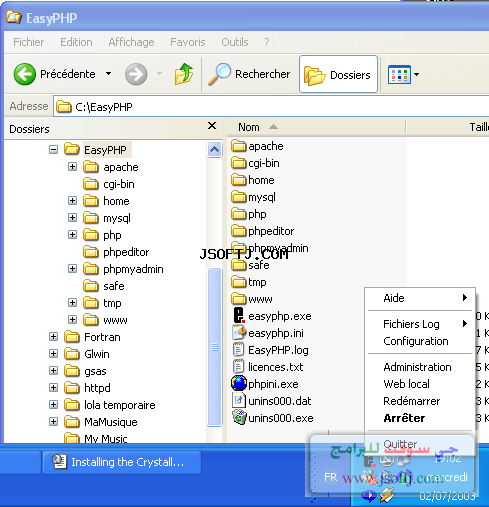Select licences.txt file icon

pos(238,367)
